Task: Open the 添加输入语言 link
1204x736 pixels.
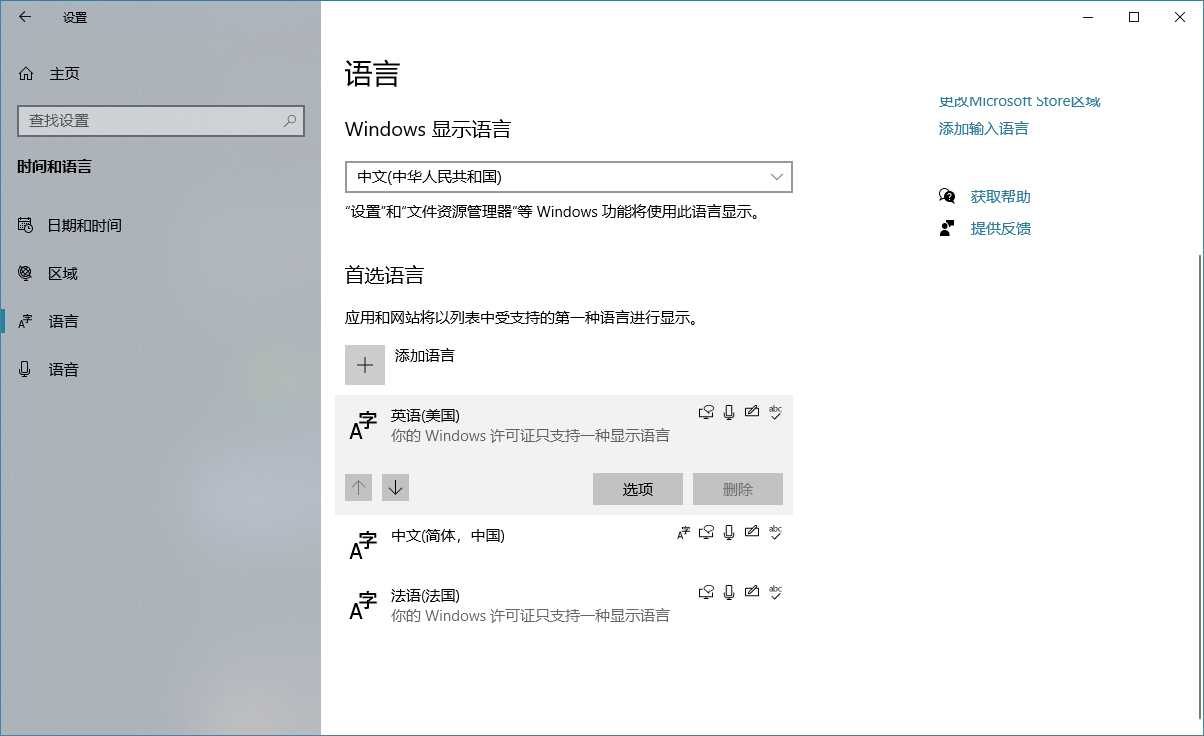Action: click(x=983, y=128)
